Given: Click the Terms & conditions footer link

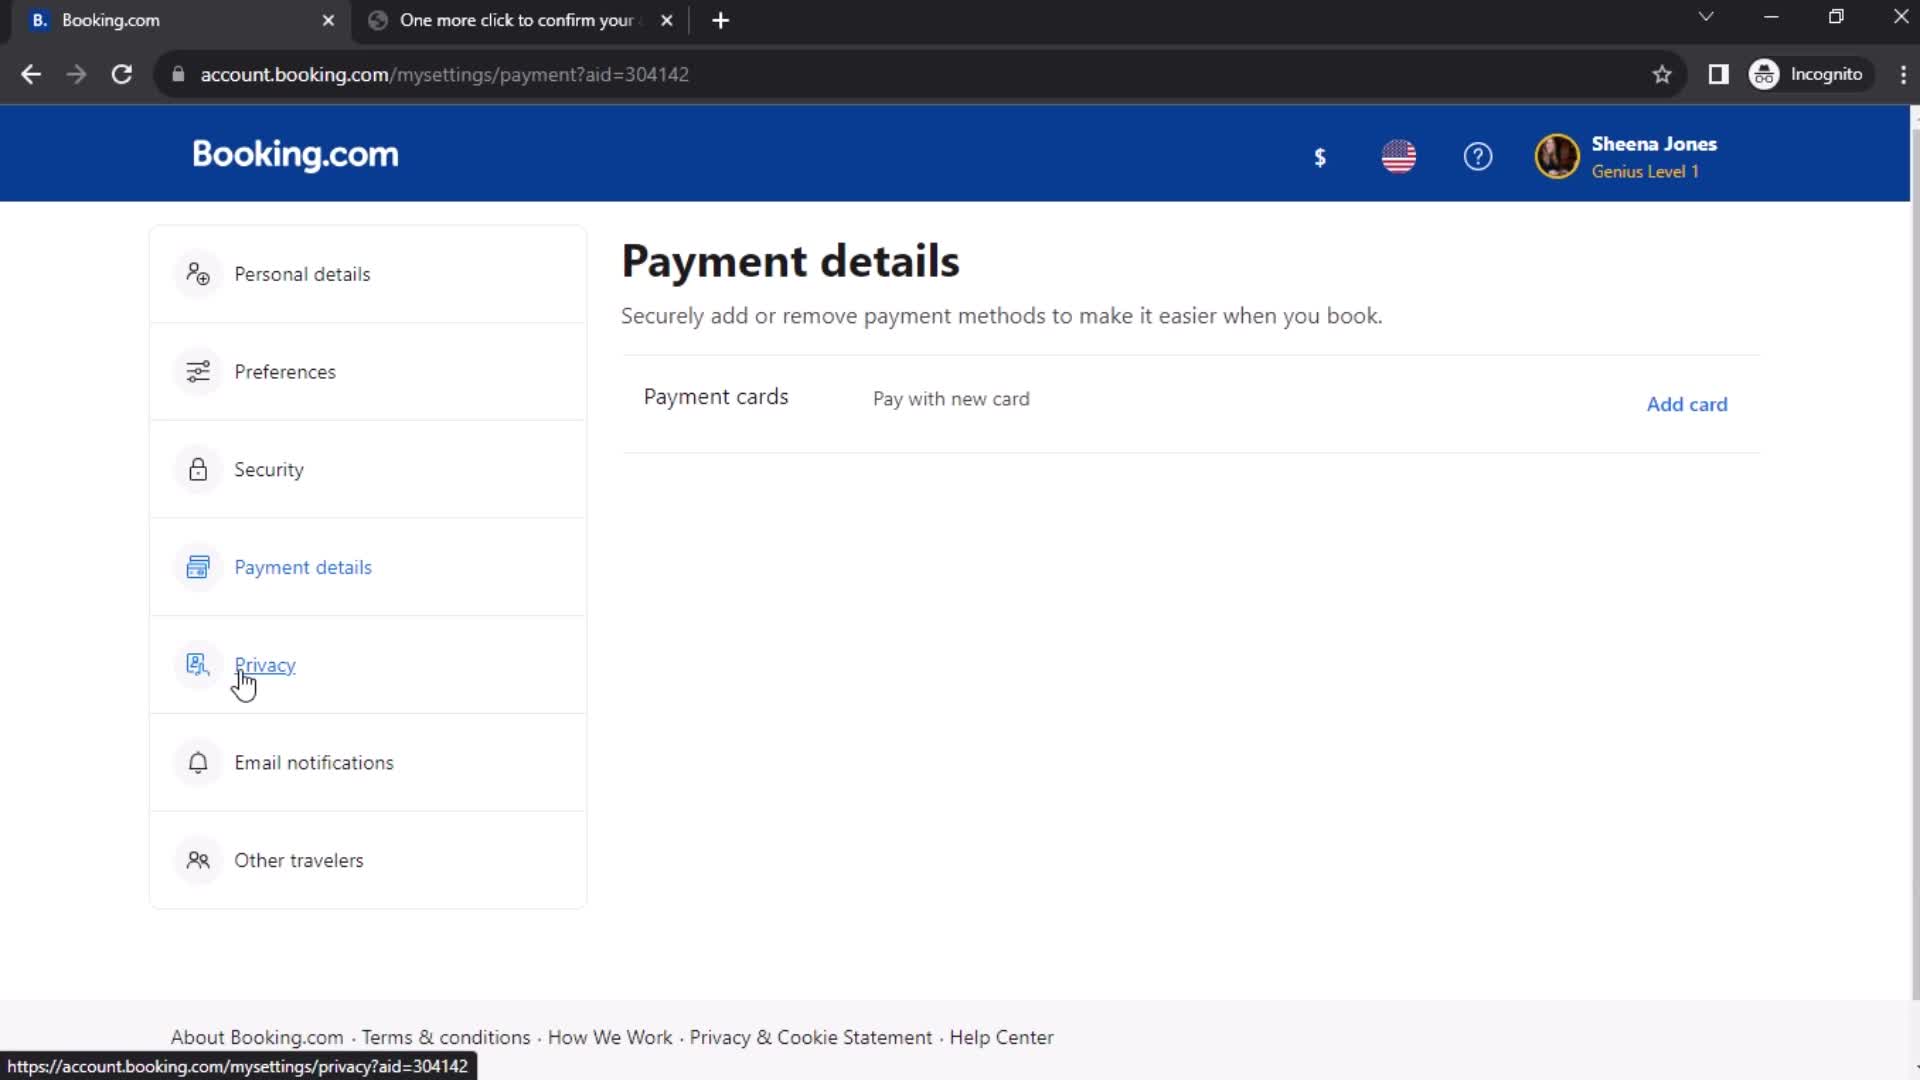Looking at the screenshot, I should 446,1036.
